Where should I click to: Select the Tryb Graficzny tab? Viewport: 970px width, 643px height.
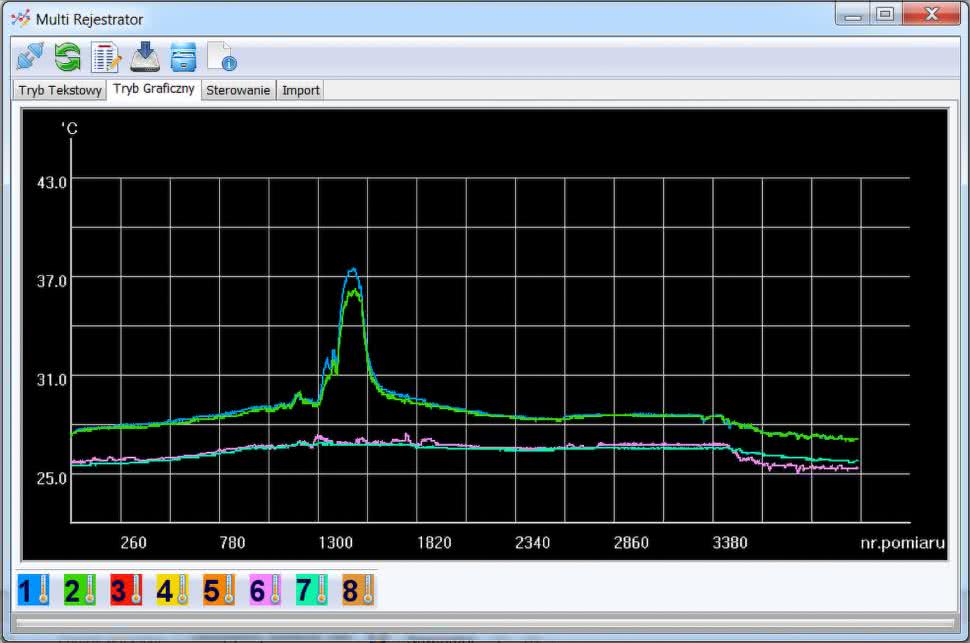coord(153,89)
